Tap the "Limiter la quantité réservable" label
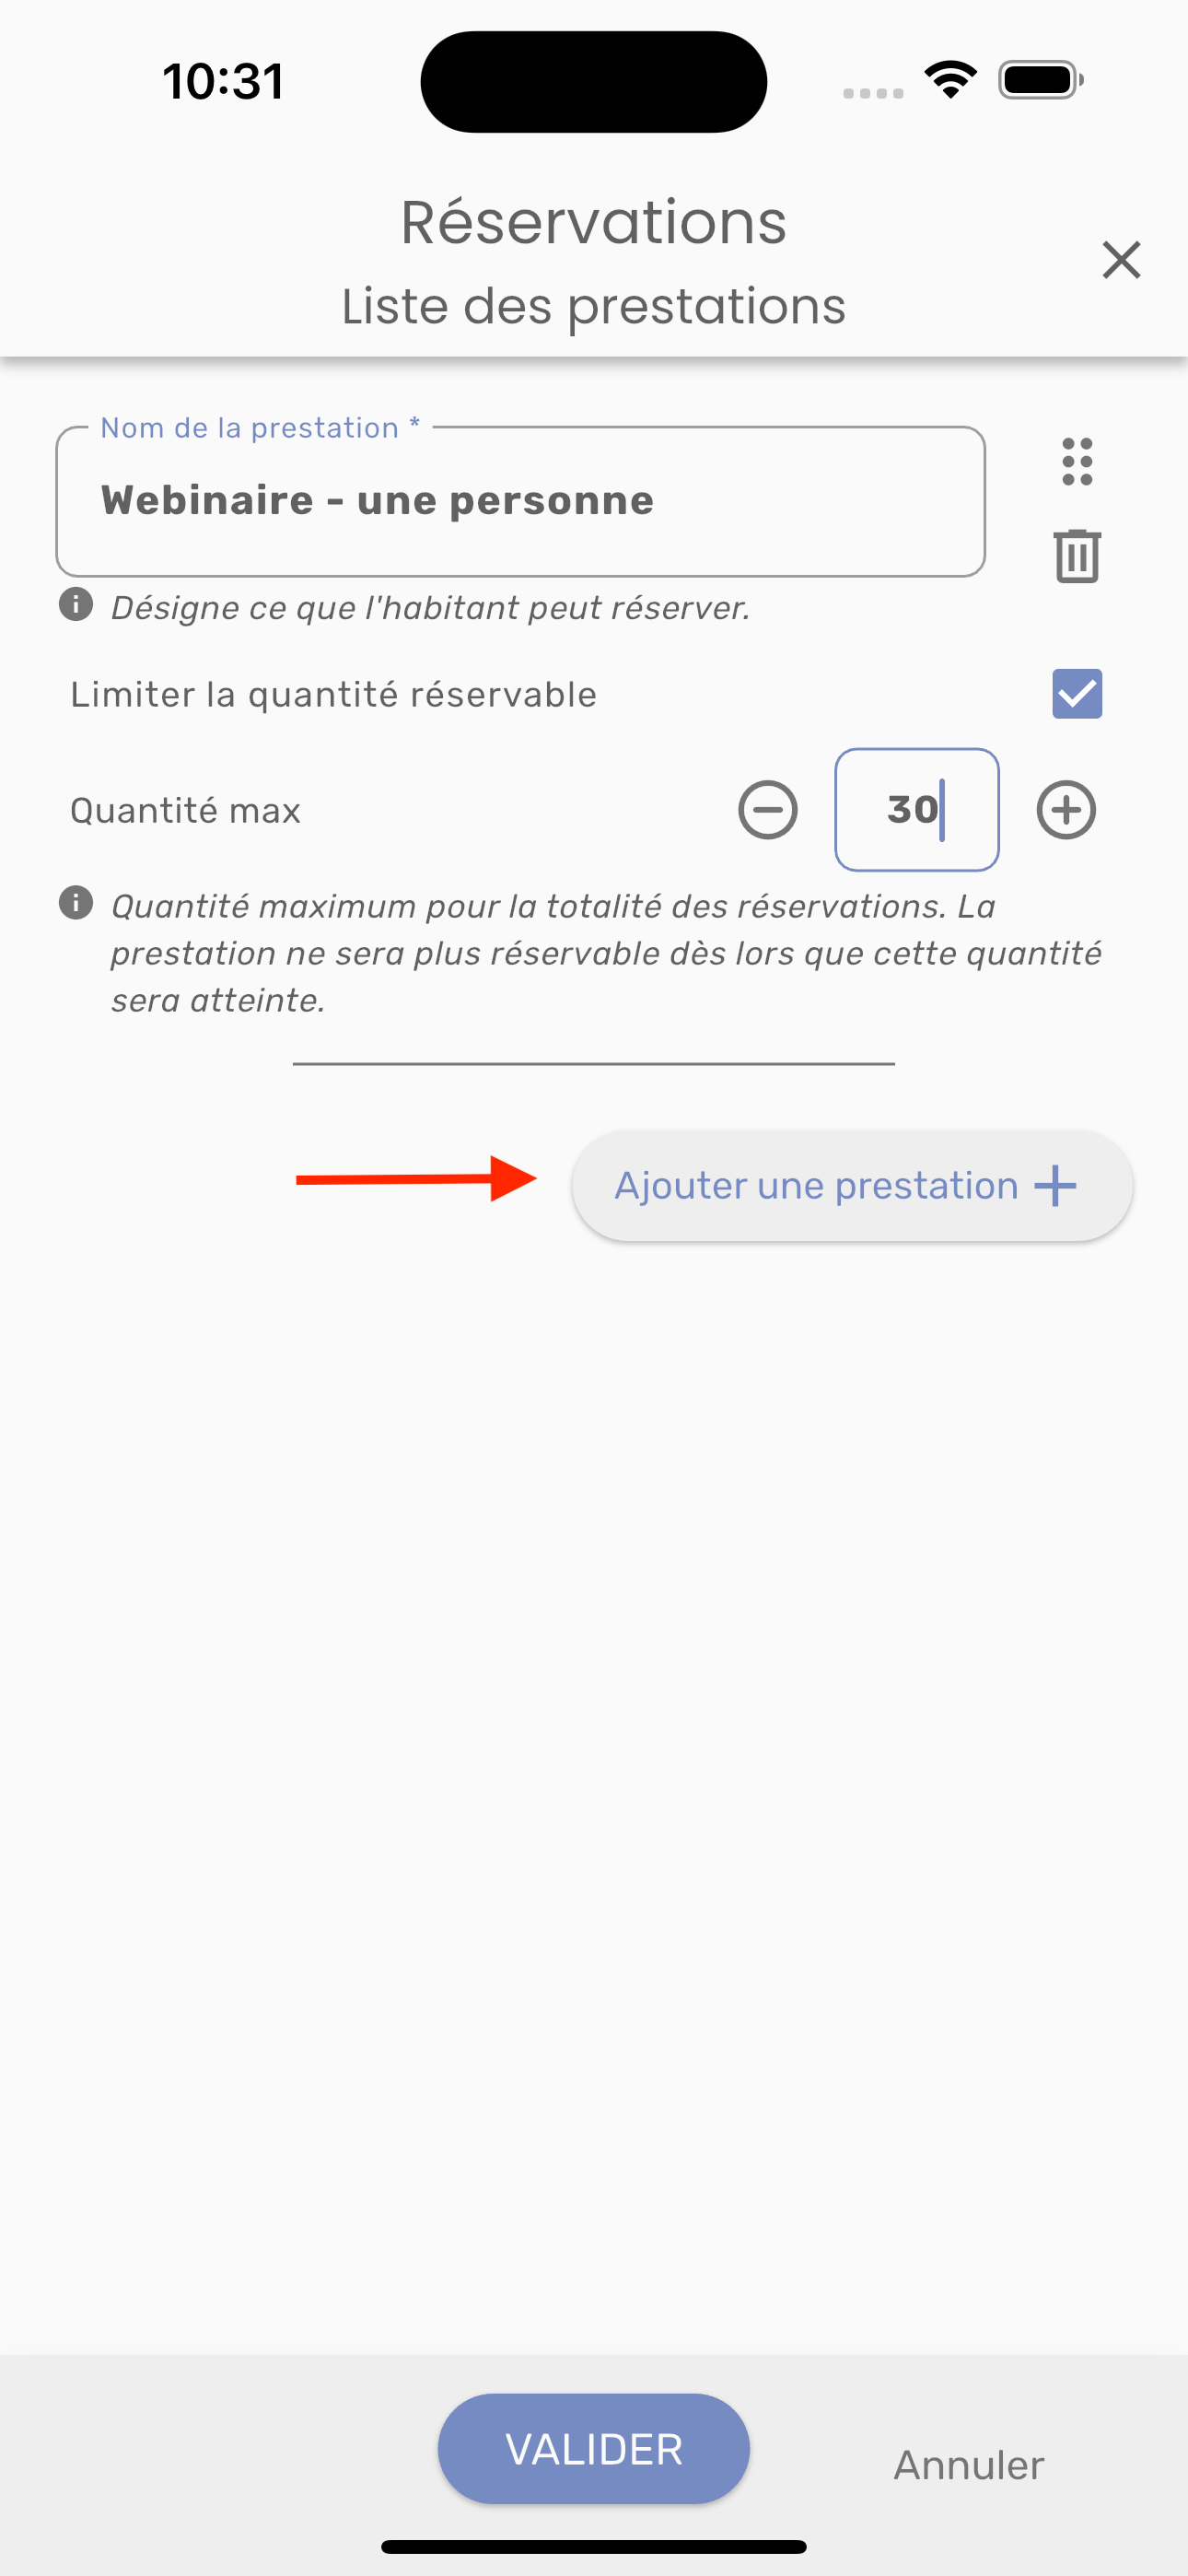 (333, 695)
